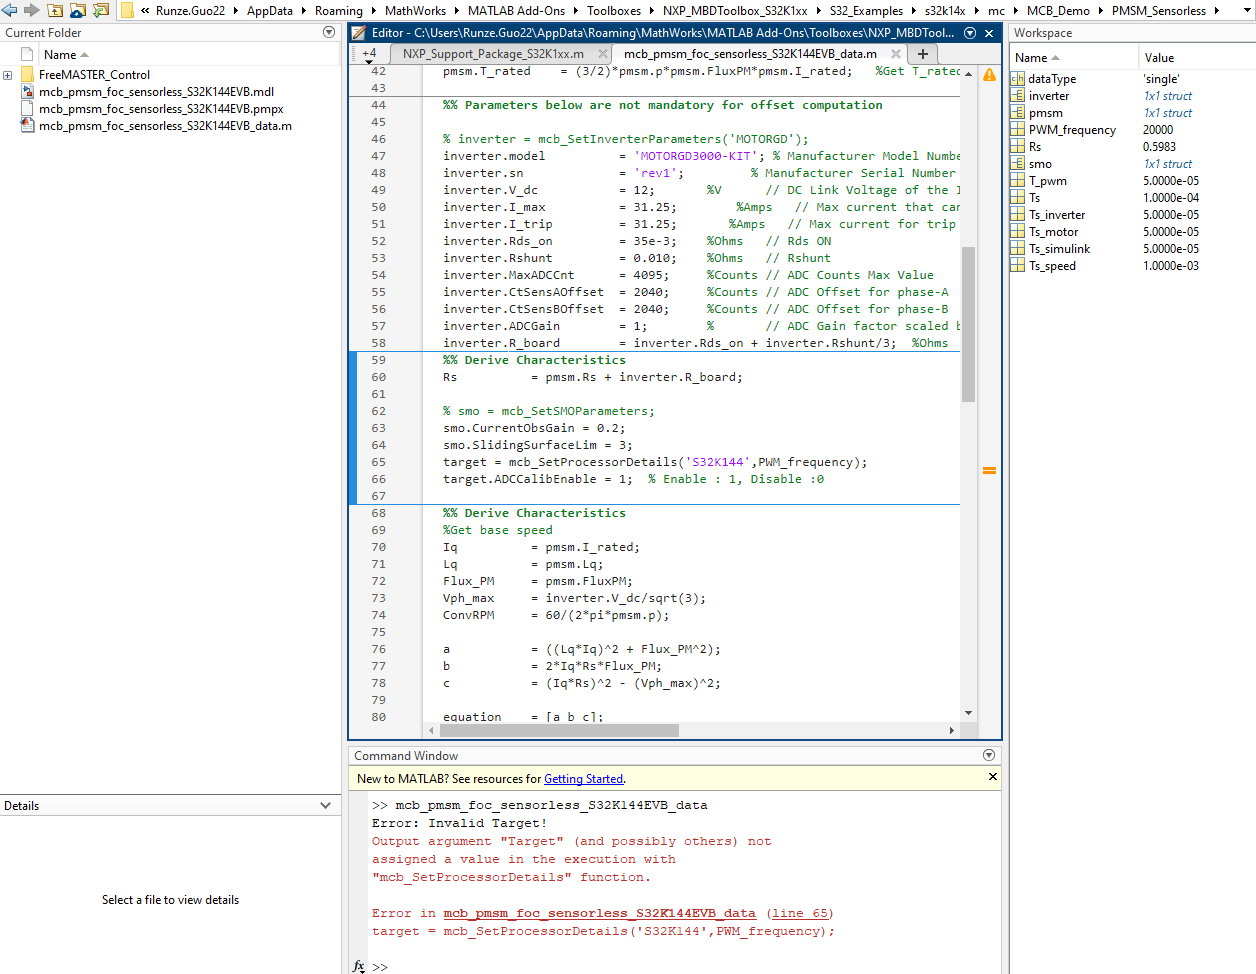Sort workspace by Name column header
Screen dimensions: 1256x974
tap(1036, 58)
